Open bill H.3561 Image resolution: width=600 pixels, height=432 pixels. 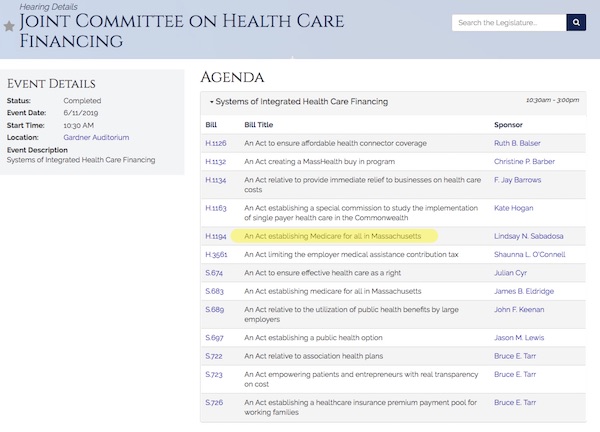(216, 254)
